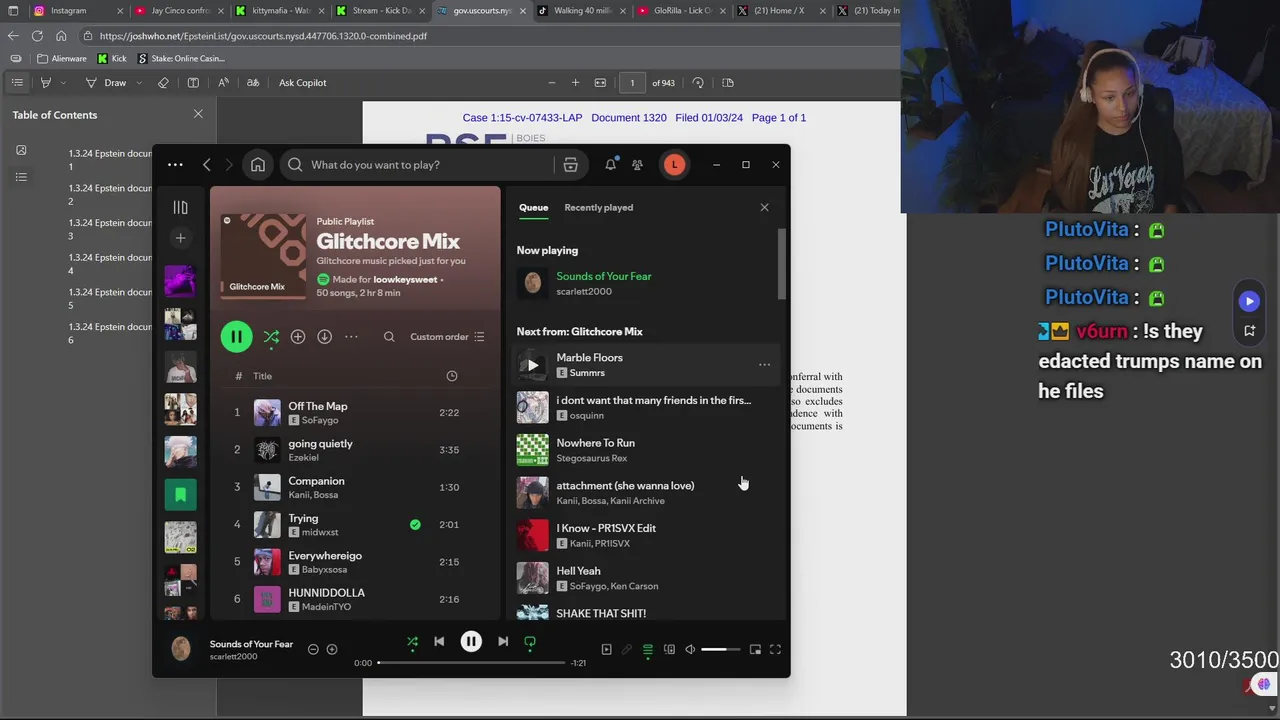Switch to the Recently played tab
1280x720 pixels.
[598, 208]
